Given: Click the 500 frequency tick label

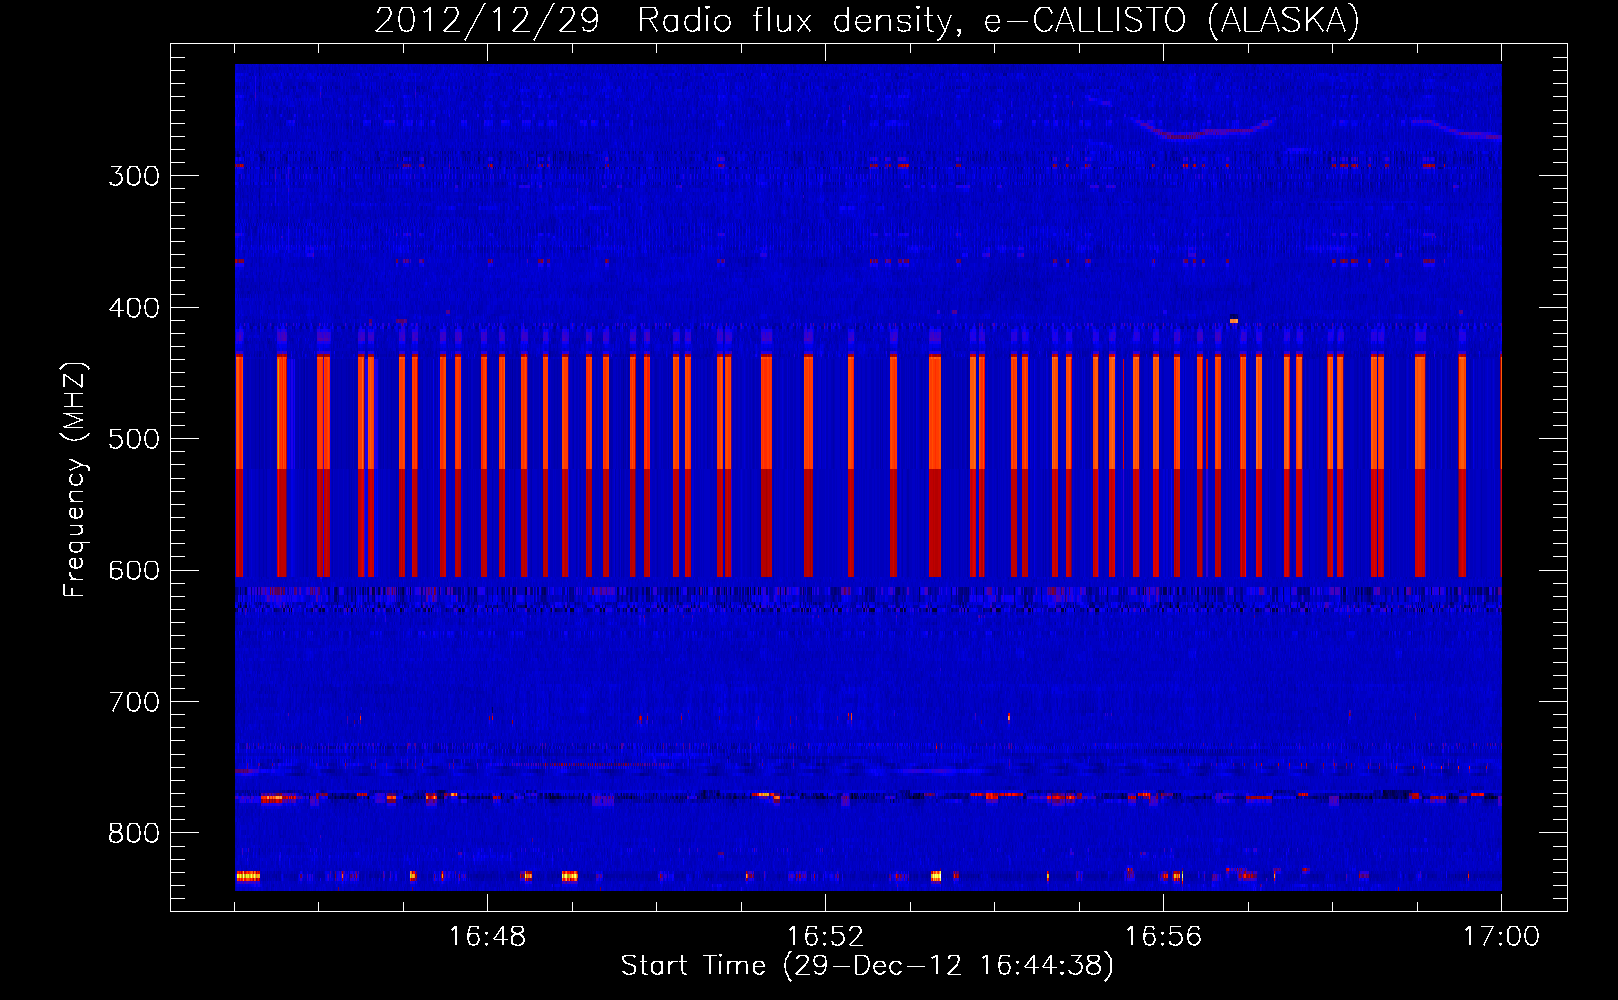Looking at the screenshot, I should pos(134,439).
